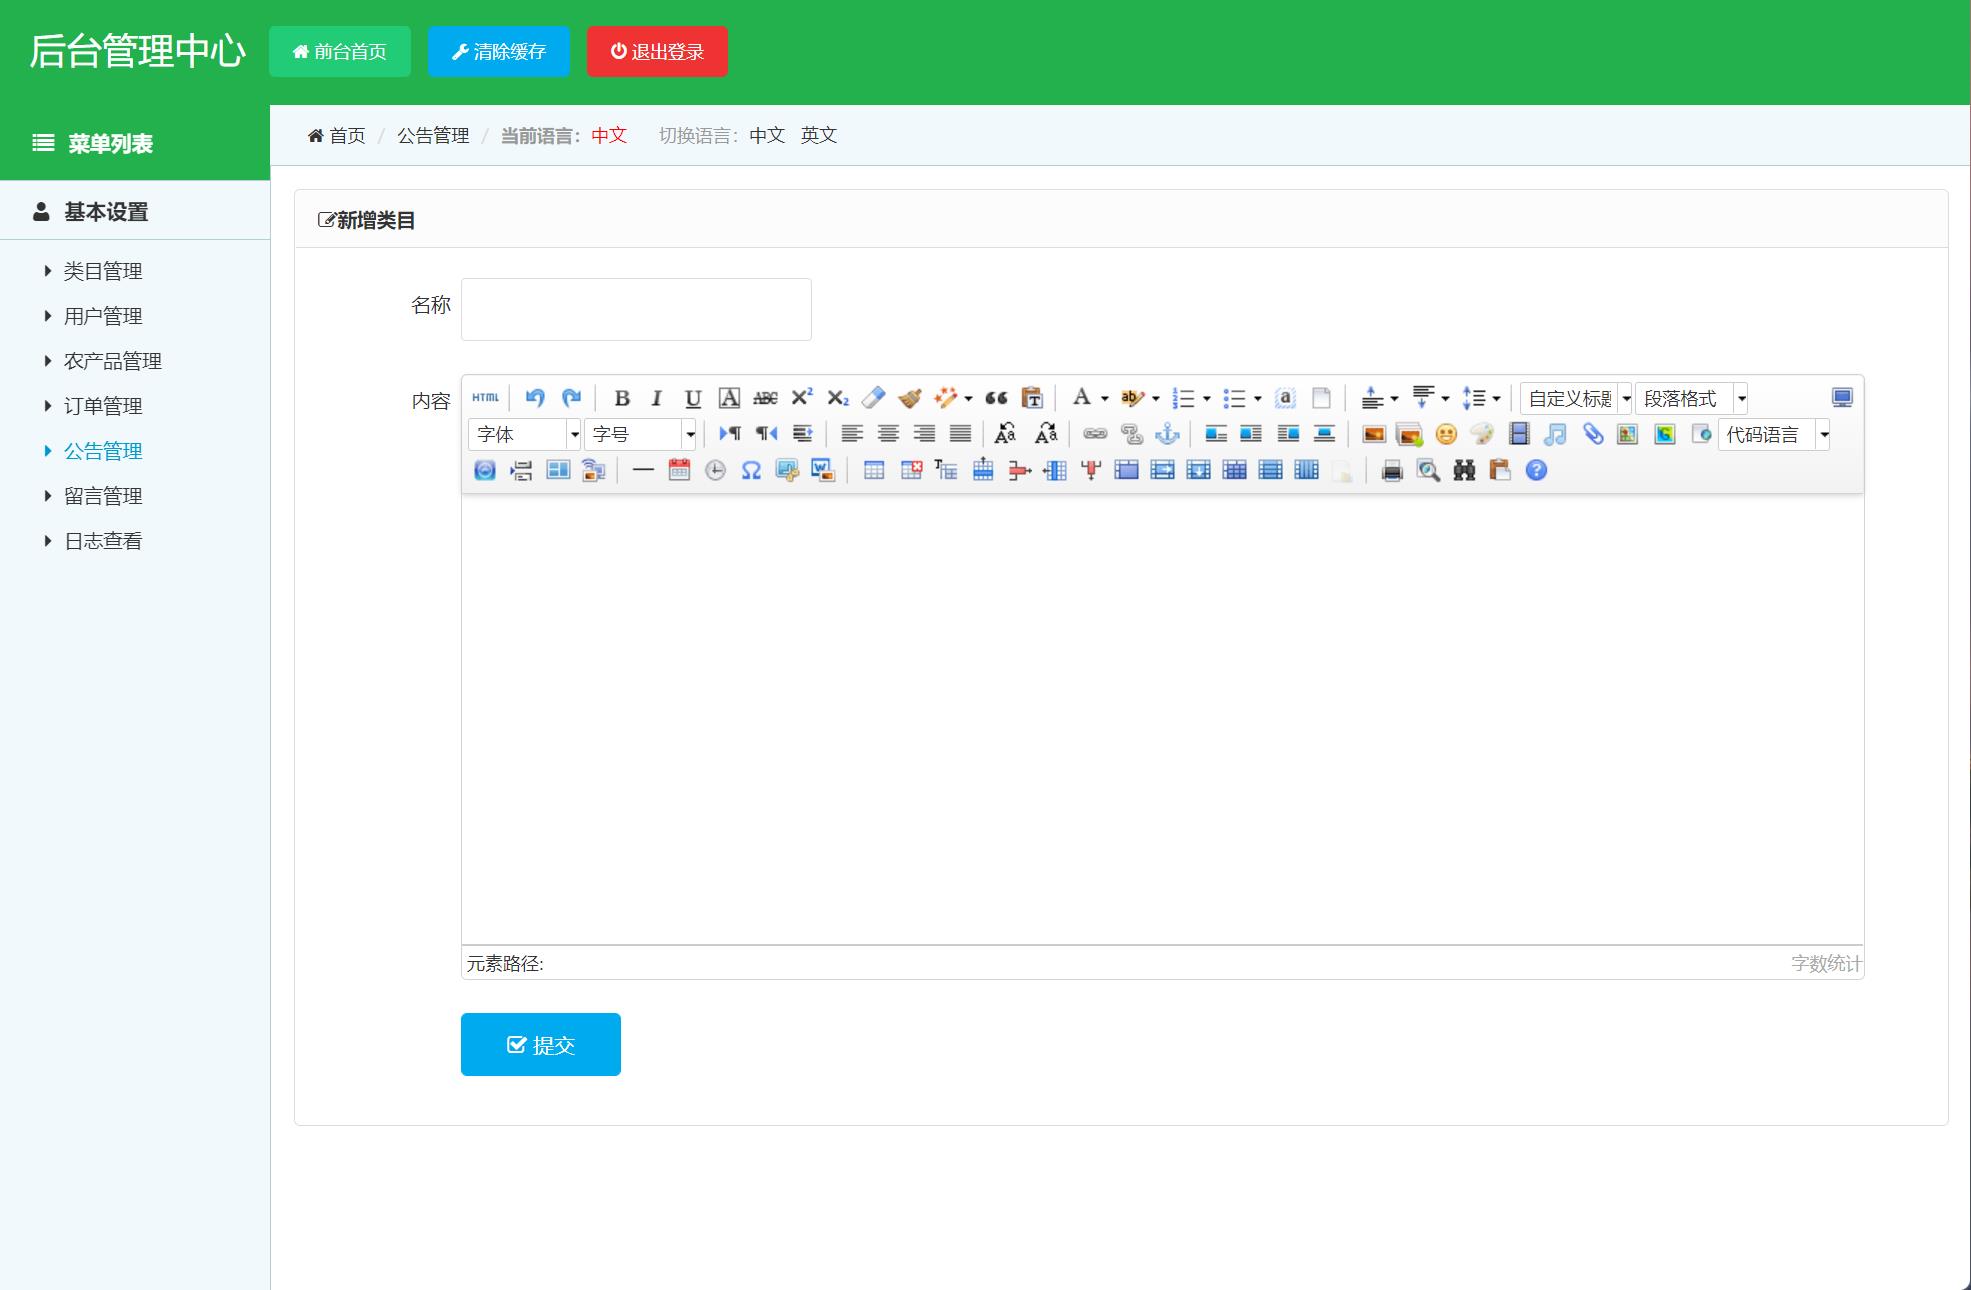The height and width of the screenshot is (1290, 1971).
Task: Open the 字体 font family dropdown
Action: point(524,434)
